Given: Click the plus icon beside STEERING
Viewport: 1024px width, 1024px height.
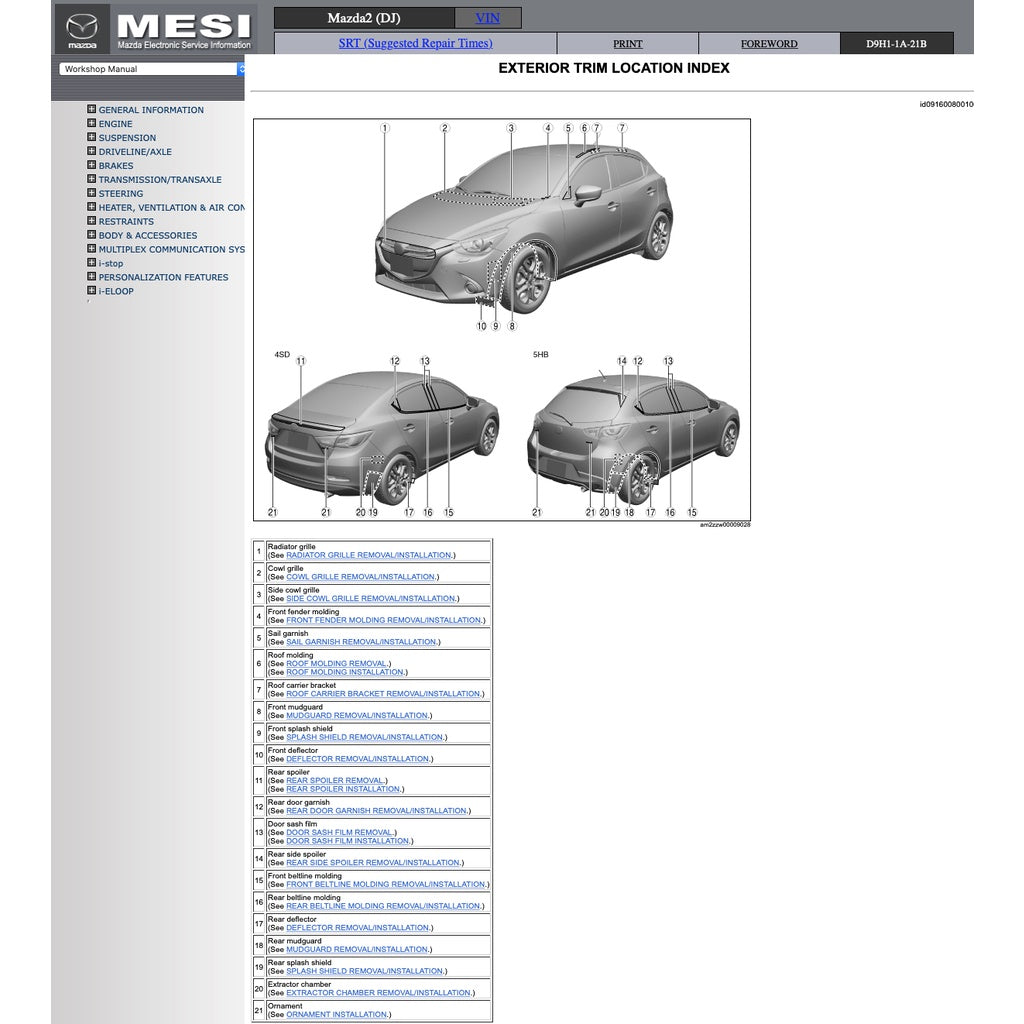Looking at the screenshot, I should (x=90, y=193).
